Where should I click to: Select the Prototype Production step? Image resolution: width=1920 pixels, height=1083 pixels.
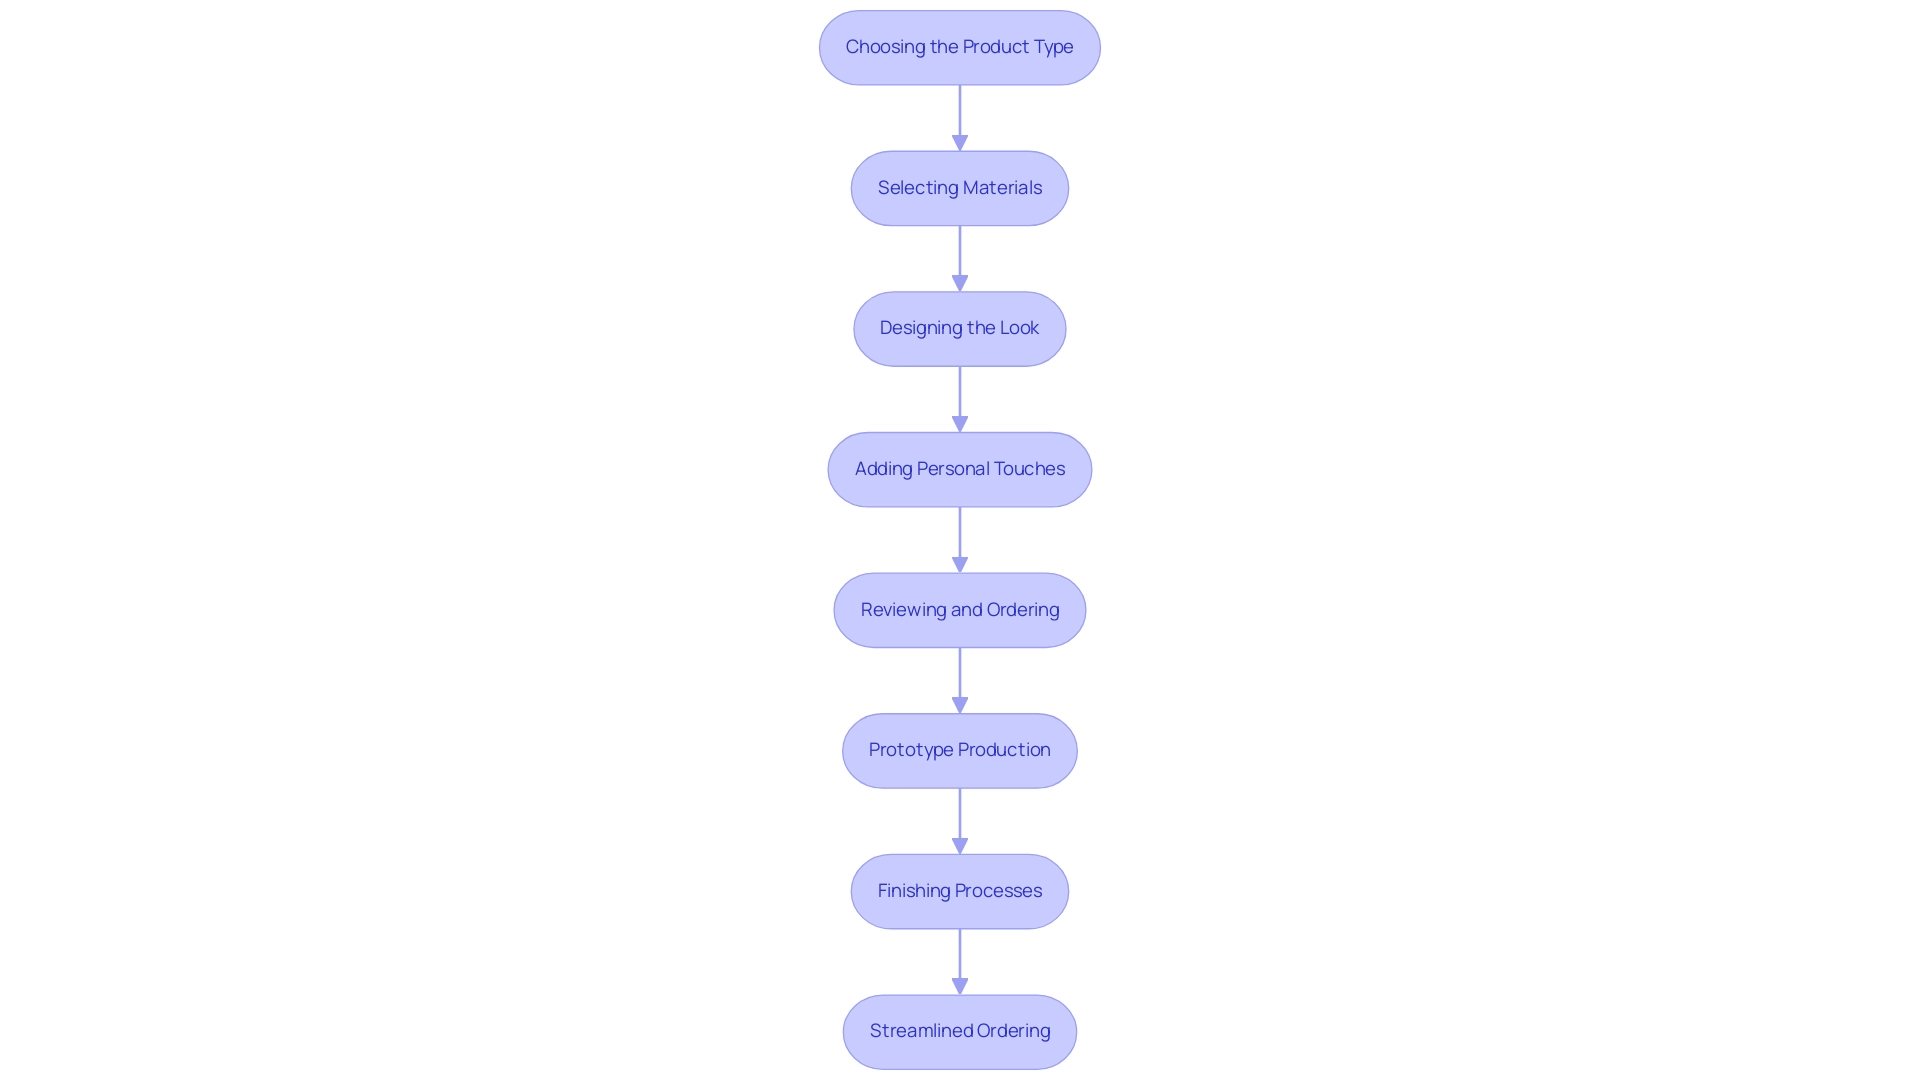coord(960,749)
